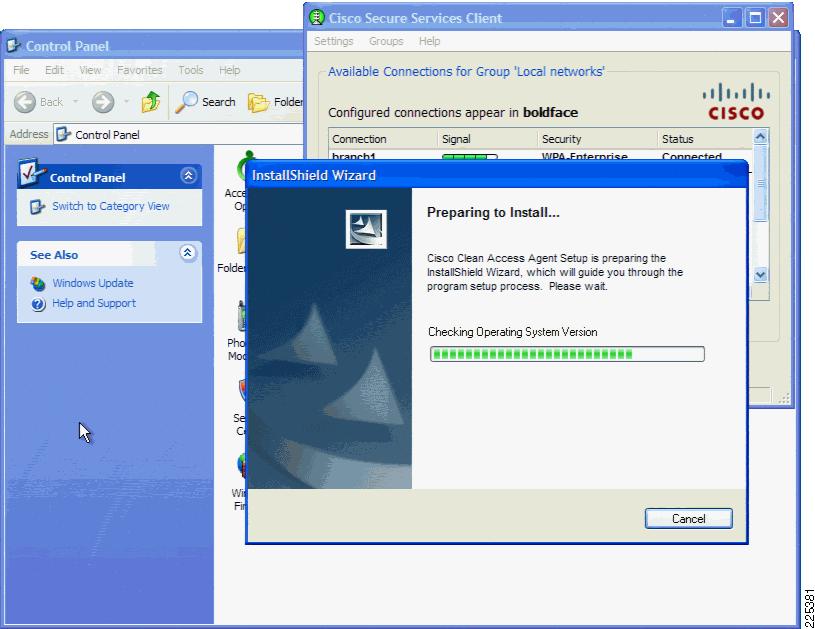Click Cancel in the InstallShield Wizard
This screenshot has width=815, height=629.
click(x=688, y=518)
